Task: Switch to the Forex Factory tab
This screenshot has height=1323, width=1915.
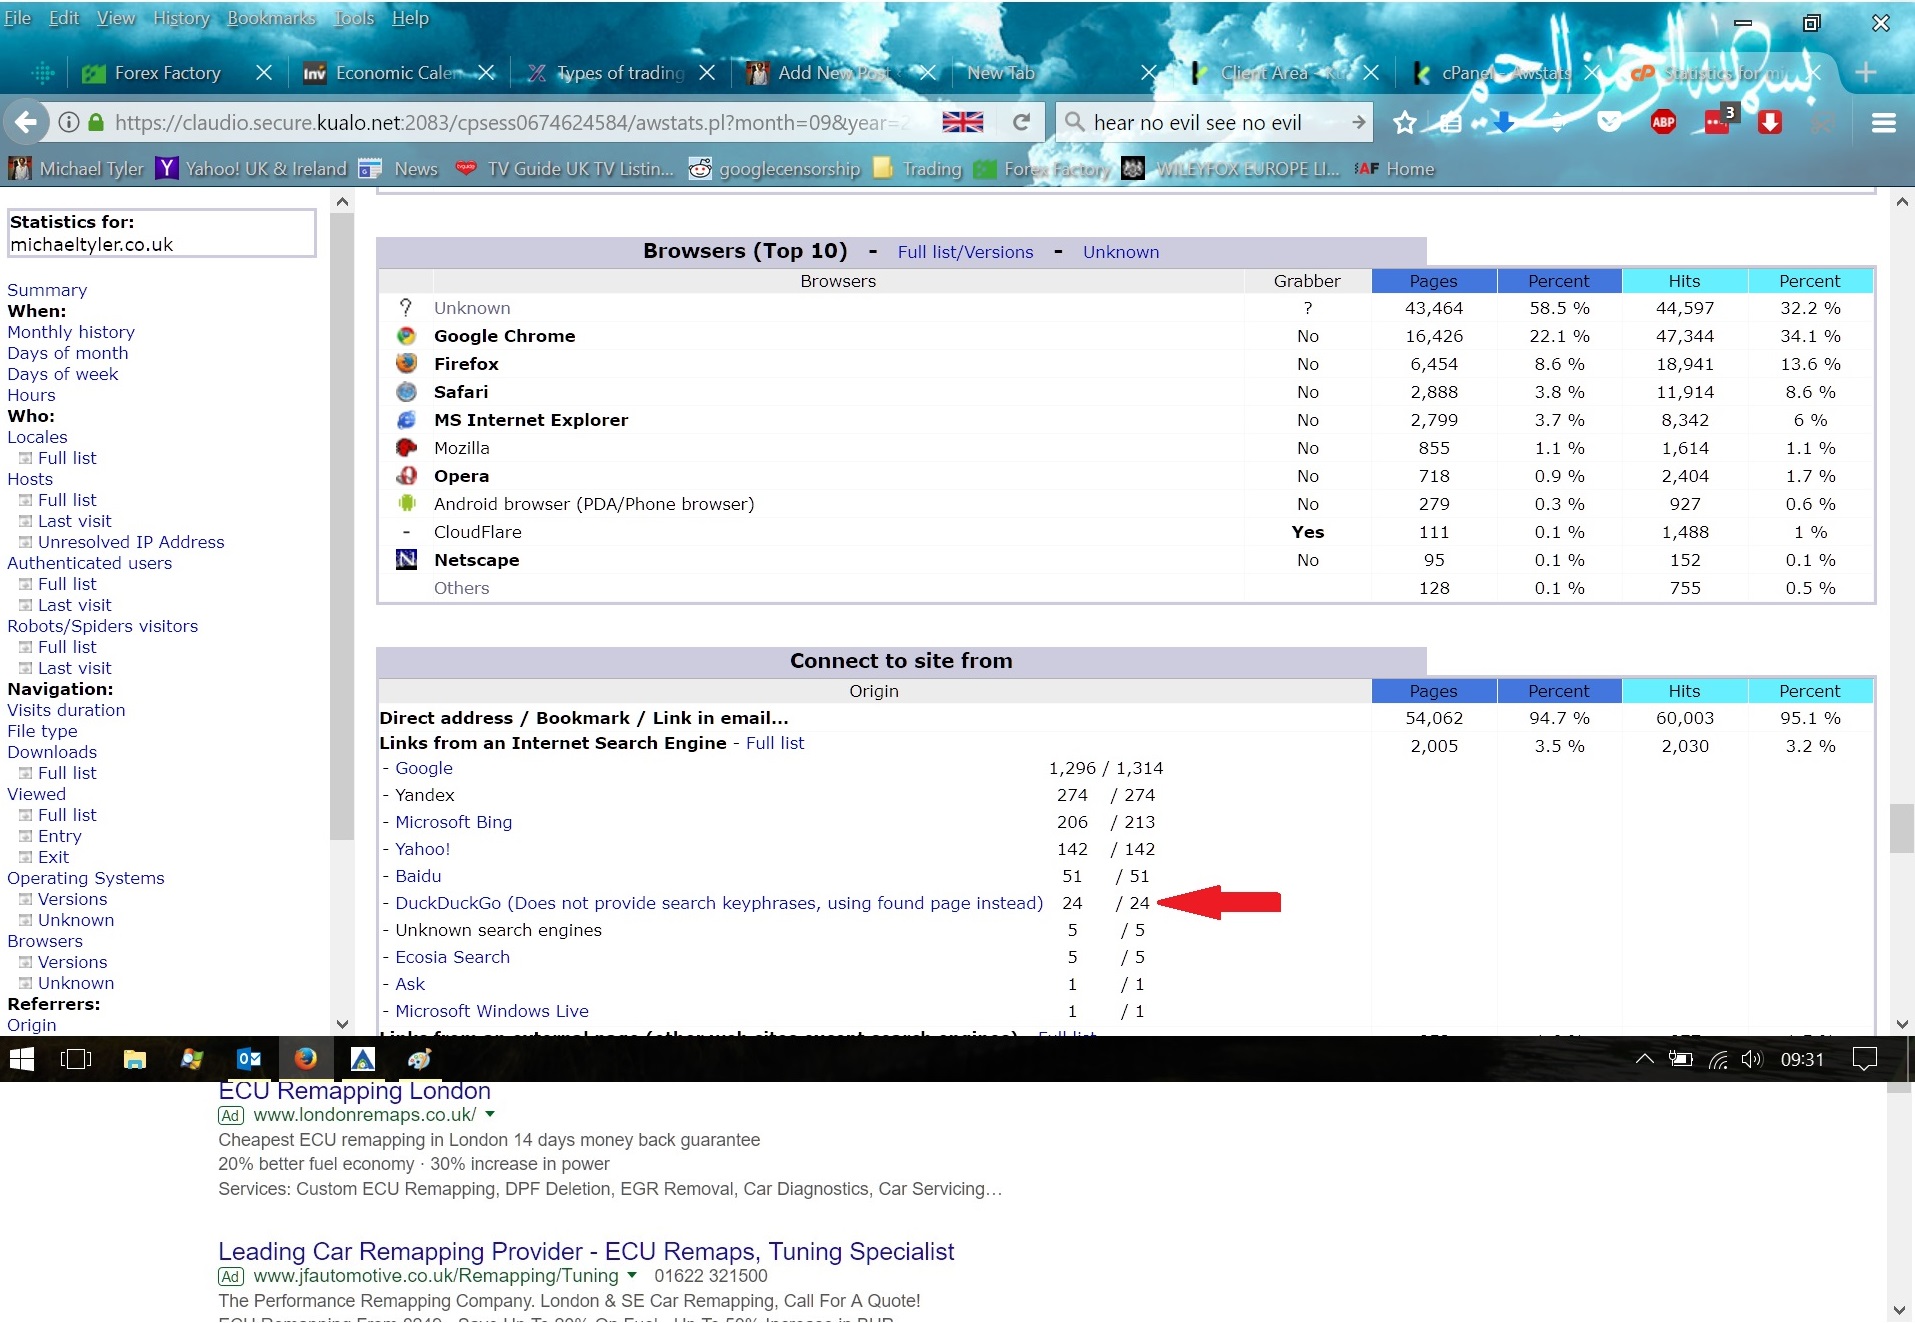Action: (x=167, y=73)
